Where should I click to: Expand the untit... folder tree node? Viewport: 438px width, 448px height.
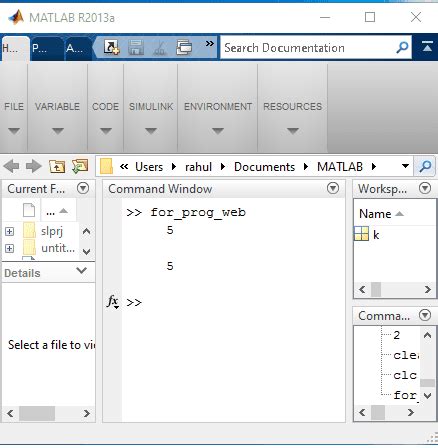pos(10,248)
